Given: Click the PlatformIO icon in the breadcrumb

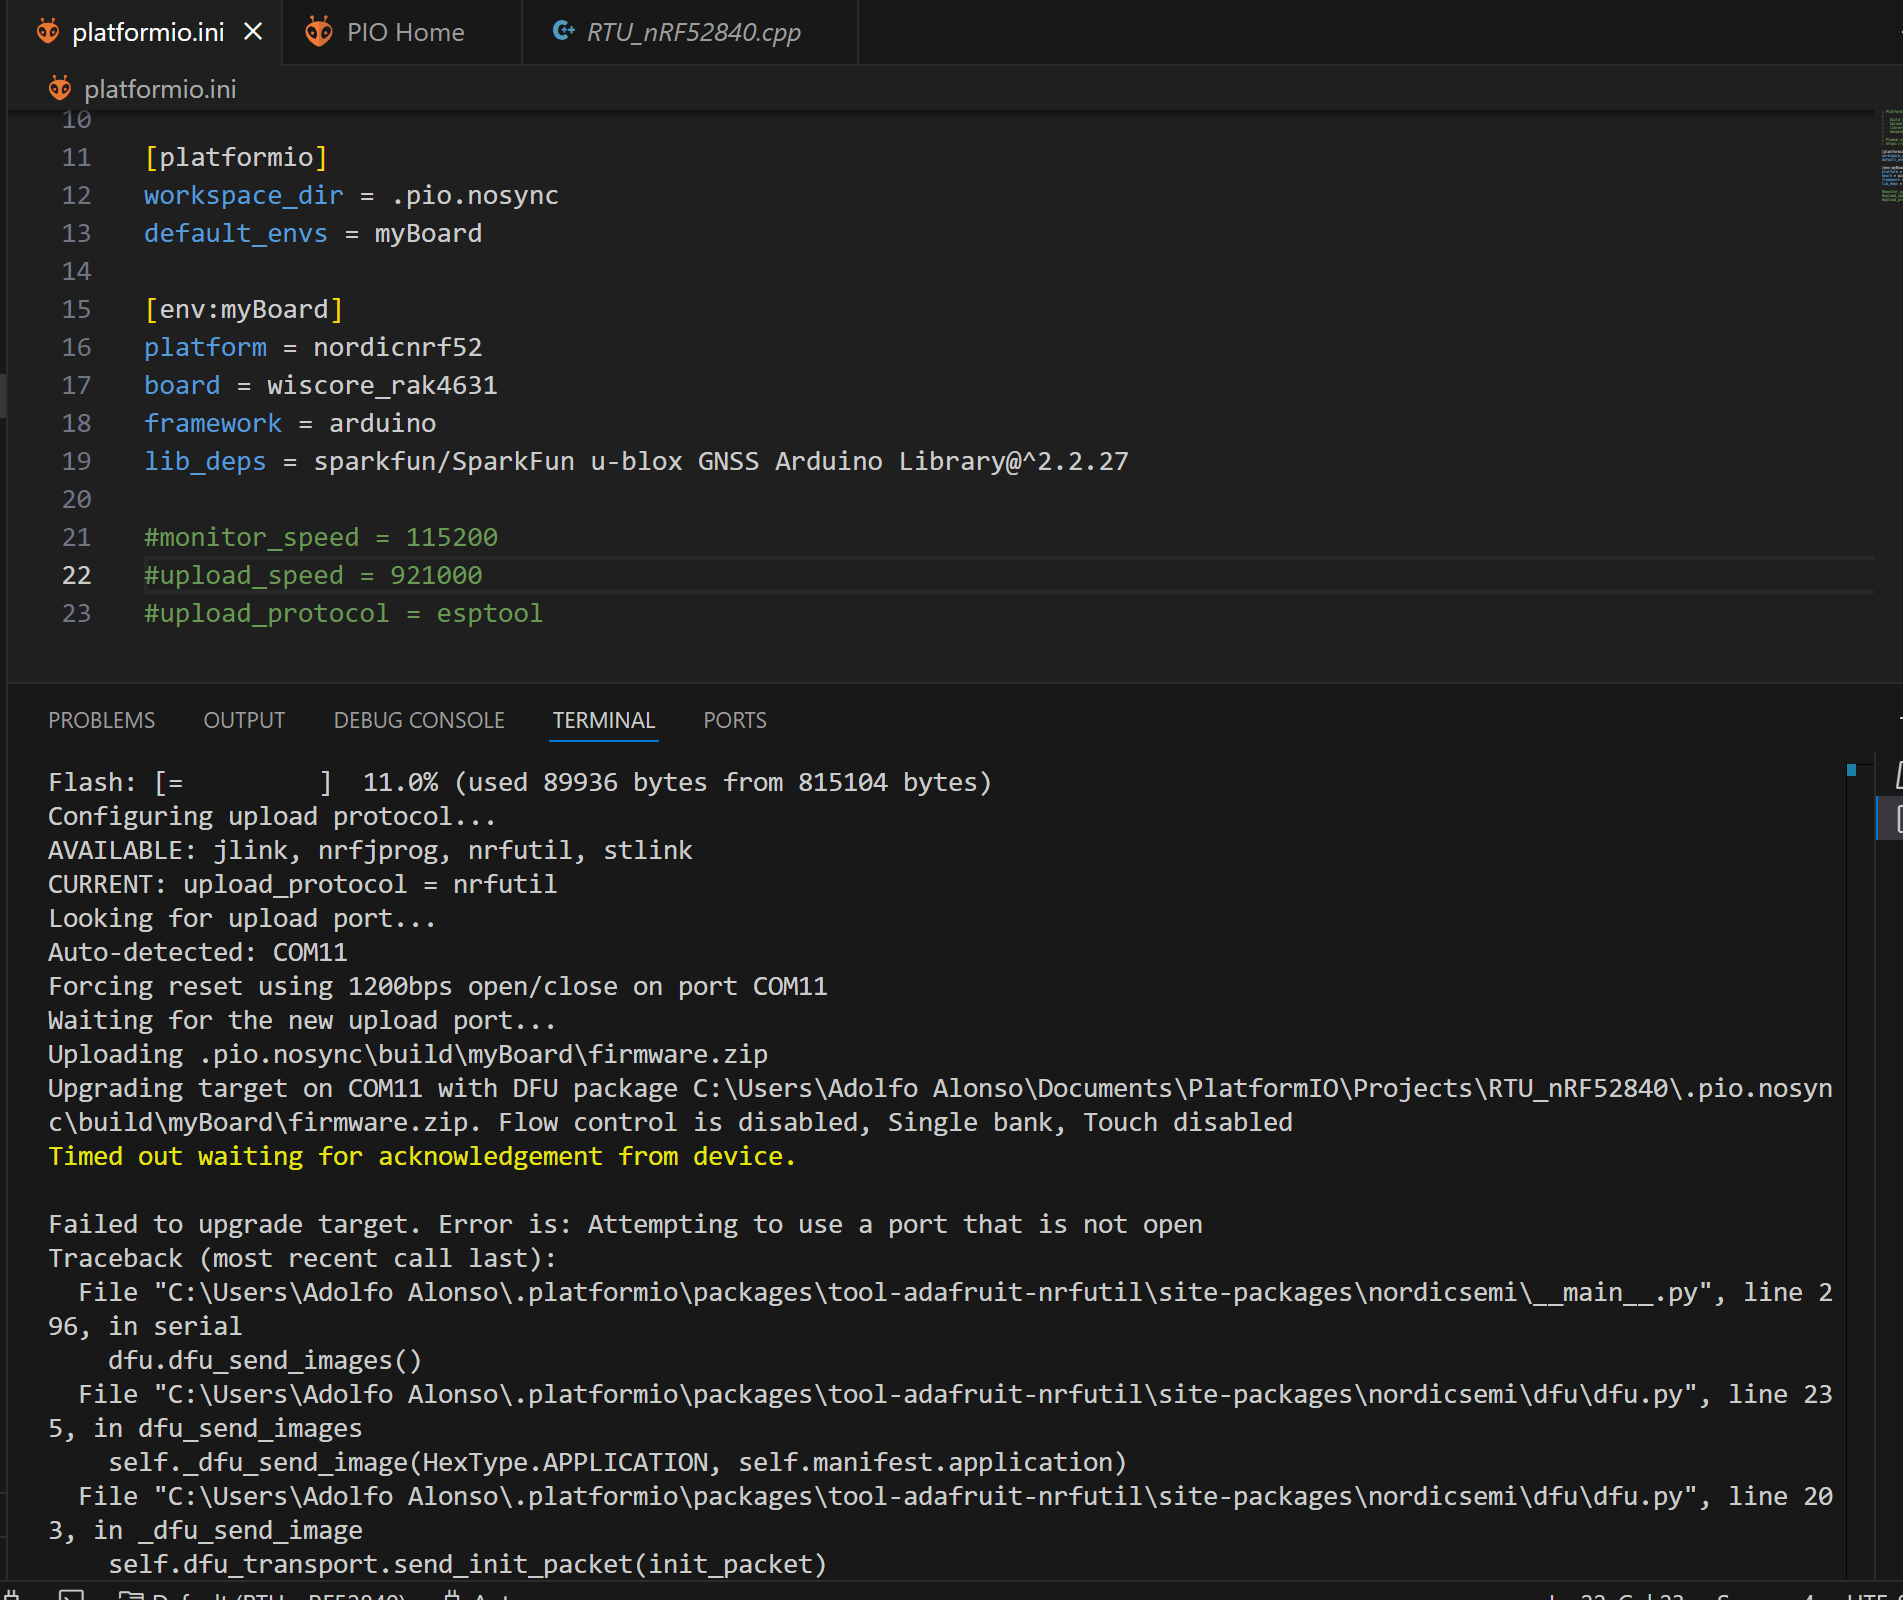Looking at the screenshot, I should [x=60, y=89].
